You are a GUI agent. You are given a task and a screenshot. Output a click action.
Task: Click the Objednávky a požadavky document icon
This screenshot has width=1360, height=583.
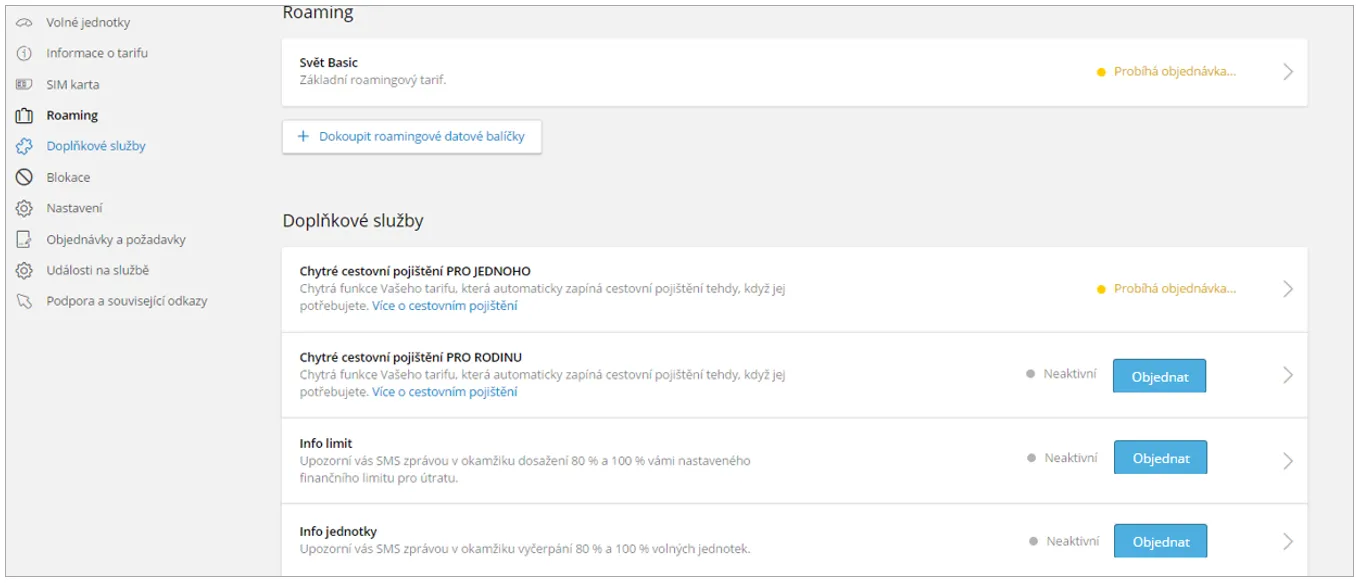25,240
